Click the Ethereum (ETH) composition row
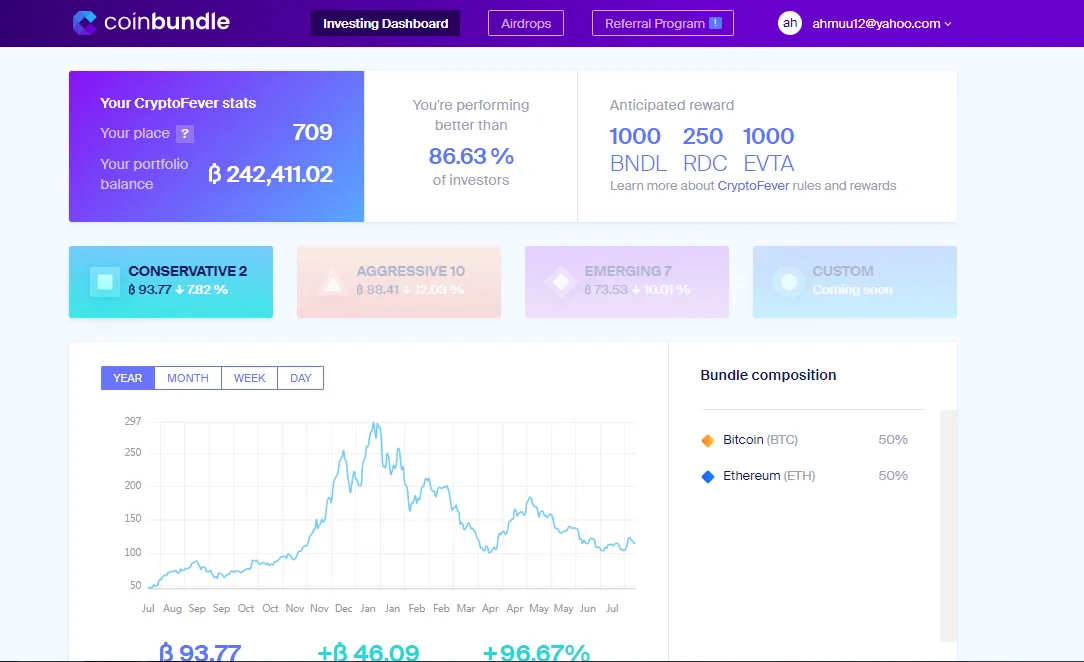The image size is (1084, 662). point(812,476)
